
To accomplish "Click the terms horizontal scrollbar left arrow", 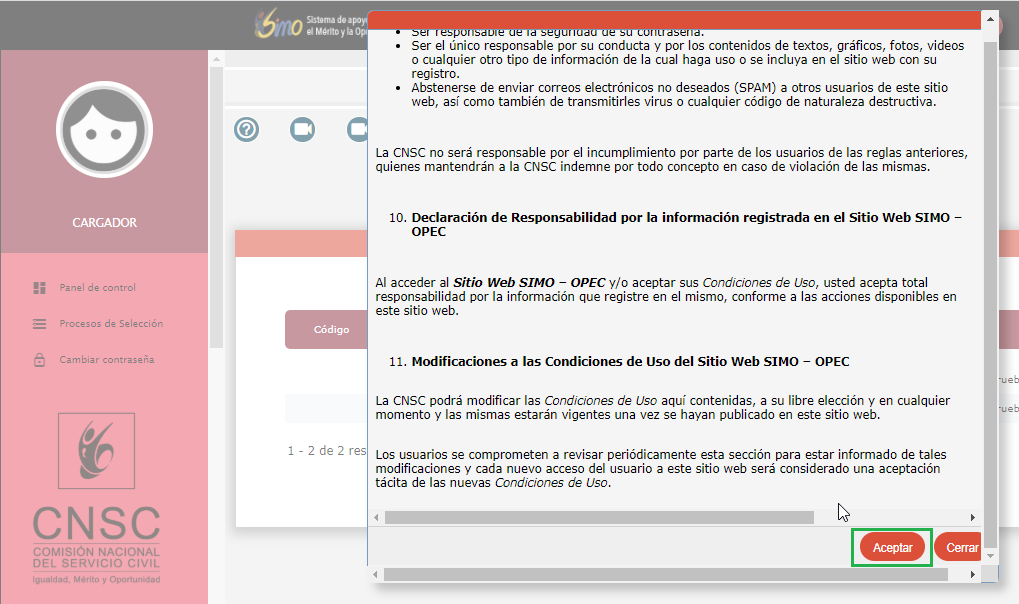I will [x=377, y=517].
